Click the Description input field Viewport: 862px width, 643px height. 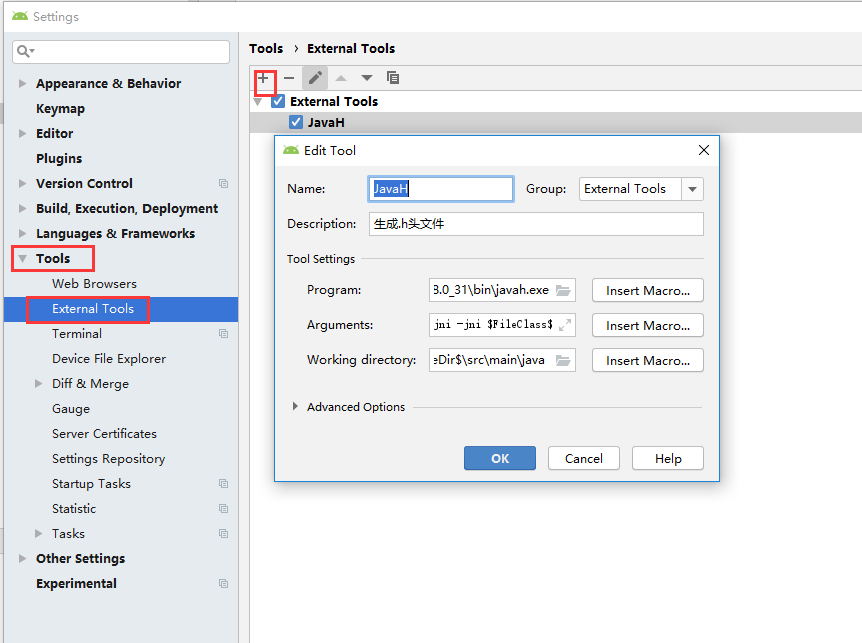pos(536,224)
